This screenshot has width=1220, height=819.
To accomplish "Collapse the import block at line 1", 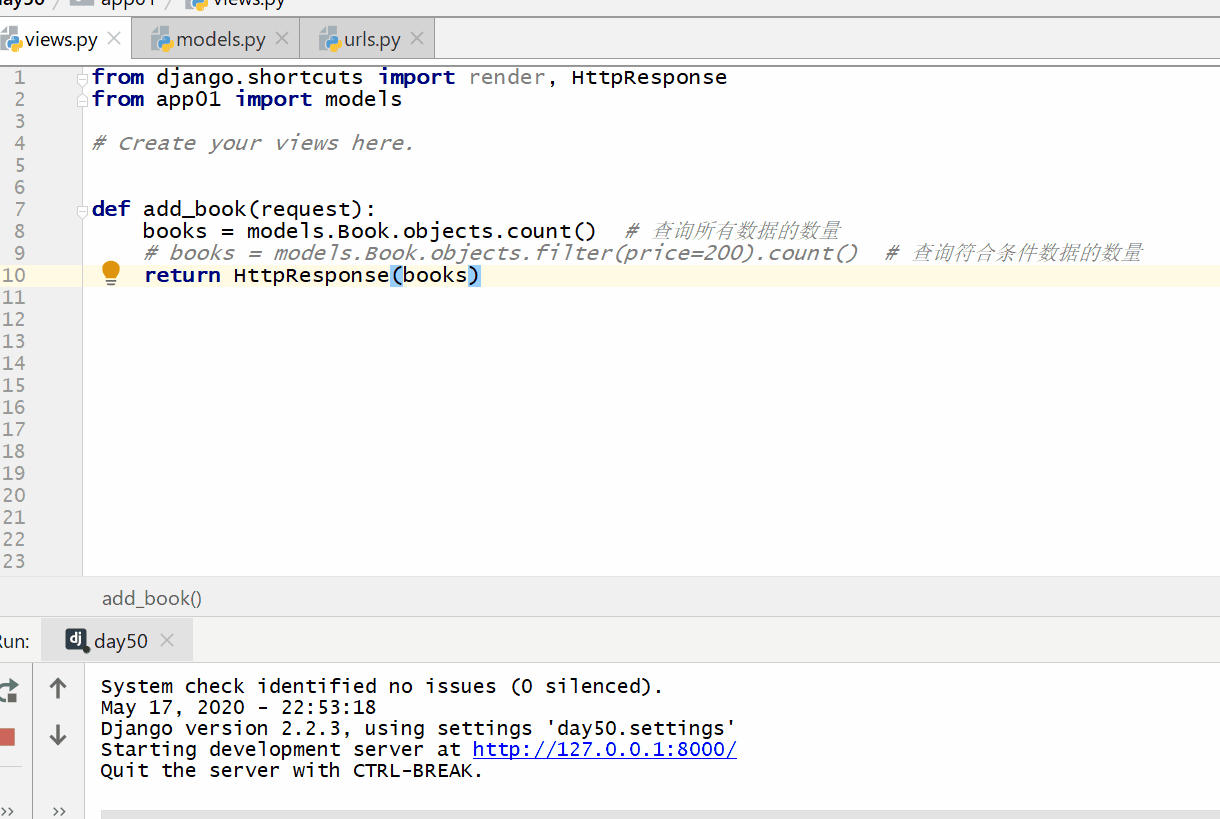I will 82,78.
